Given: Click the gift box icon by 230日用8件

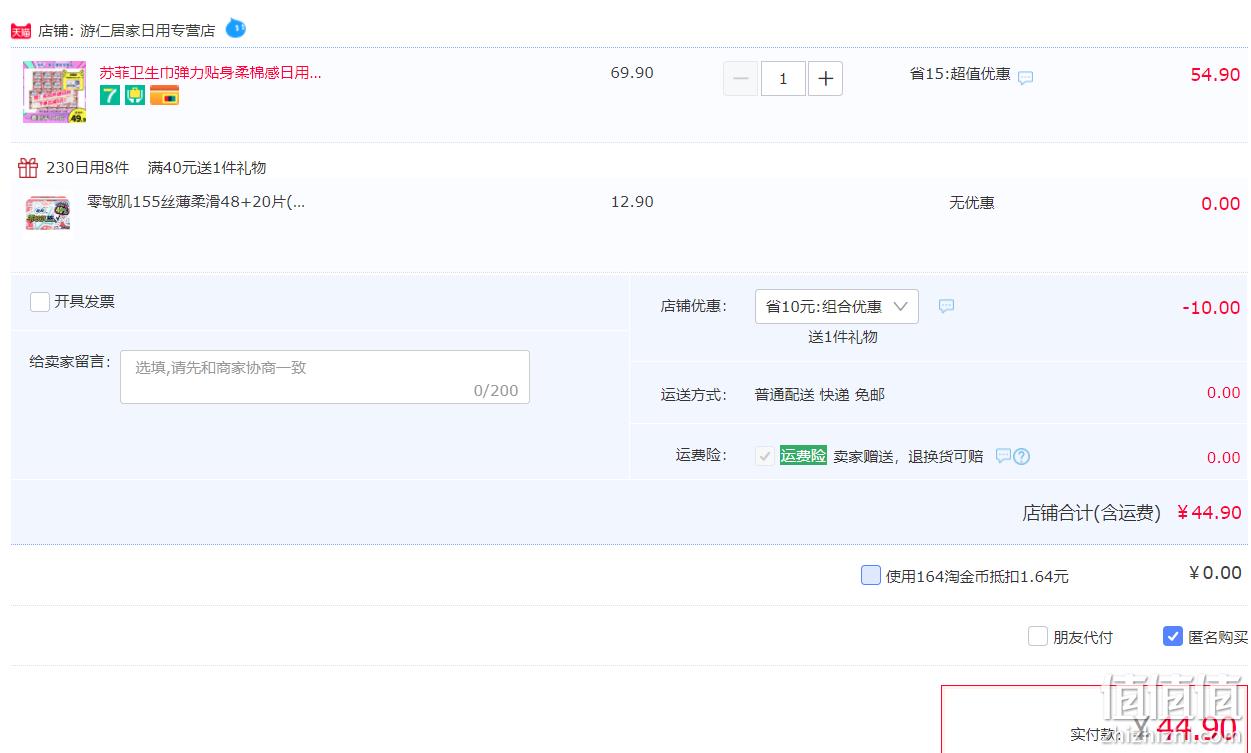Looking at the screenshot, I should point(28,167).
